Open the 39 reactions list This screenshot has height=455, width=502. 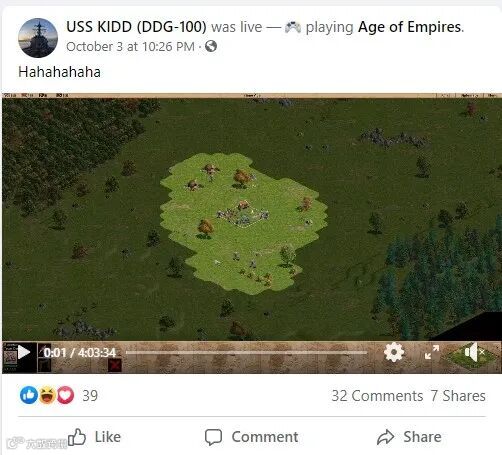tap(90, 396)
